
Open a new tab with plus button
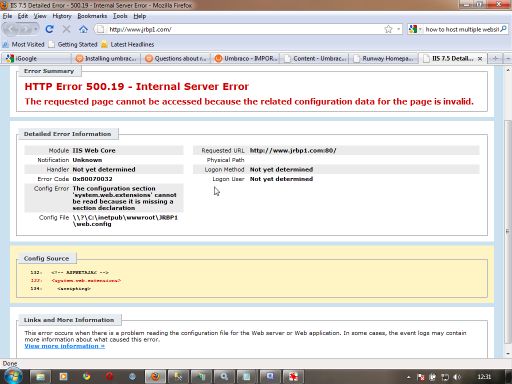(x=496, y=58)
